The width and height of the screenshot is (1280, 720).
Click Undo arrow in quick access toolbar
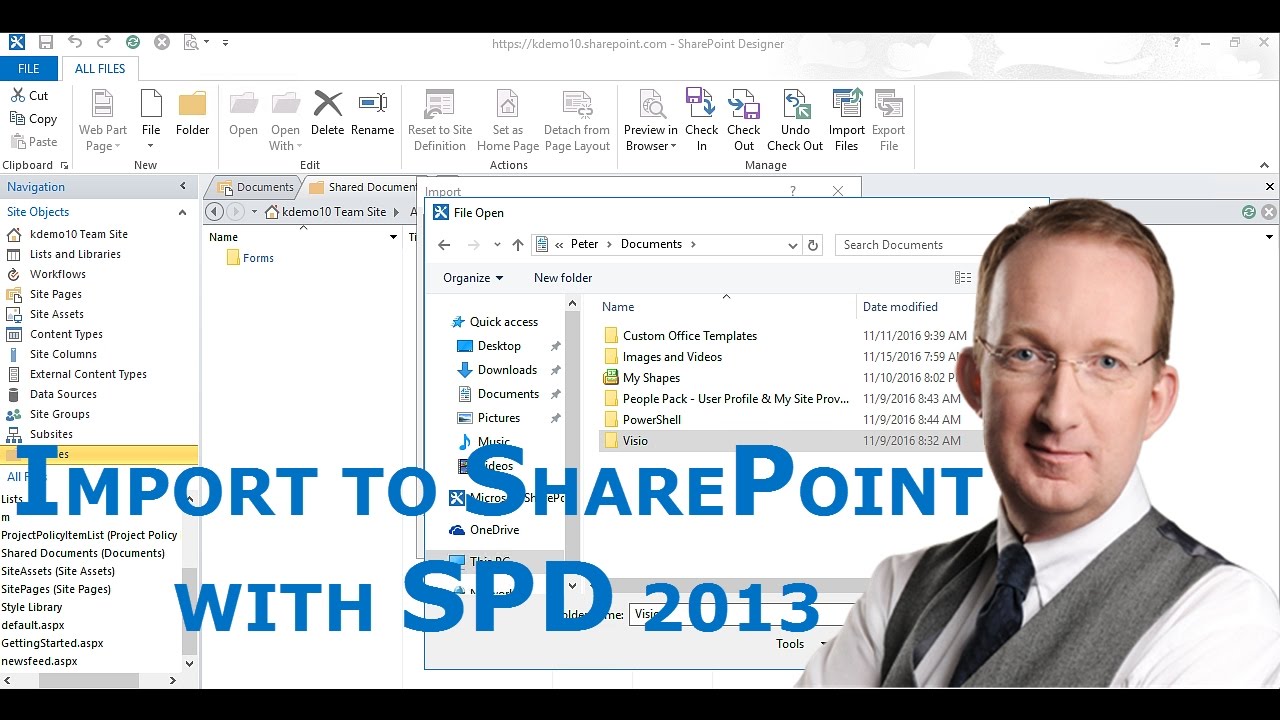tap(75, 42)
